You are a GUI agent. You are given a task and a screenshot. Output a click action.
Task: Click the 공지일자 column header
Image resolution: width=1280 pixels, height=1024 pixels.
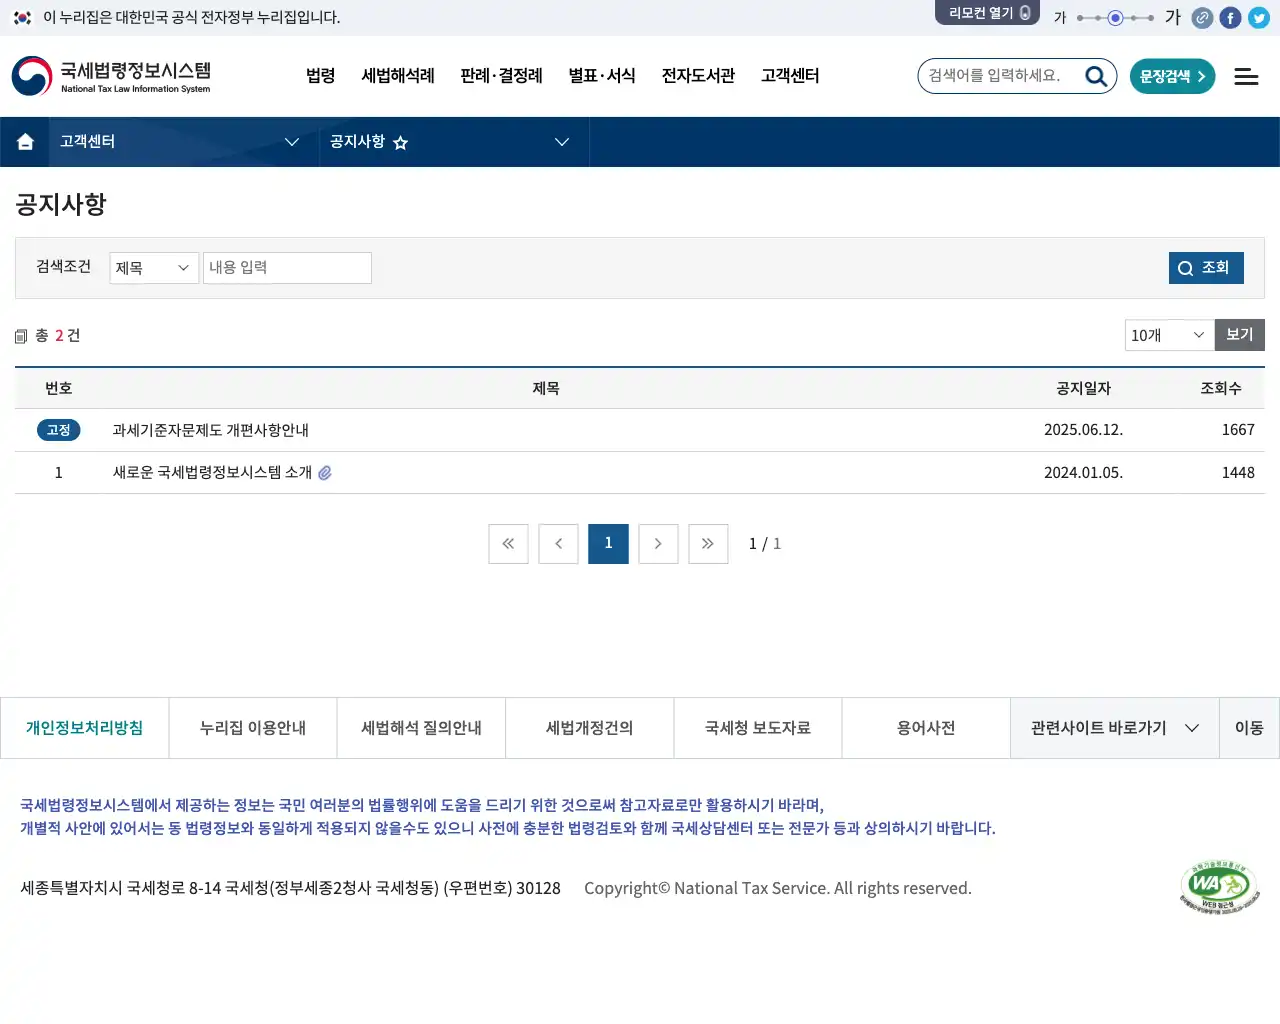click(x=1084, y=388)
